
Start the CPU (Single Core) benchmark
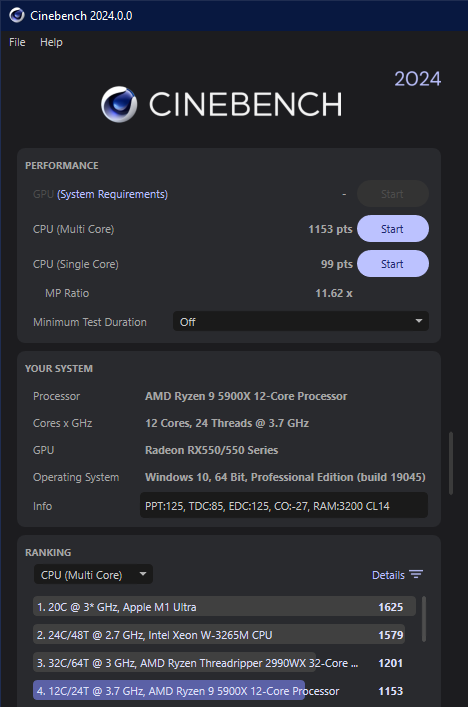[393, 264]
